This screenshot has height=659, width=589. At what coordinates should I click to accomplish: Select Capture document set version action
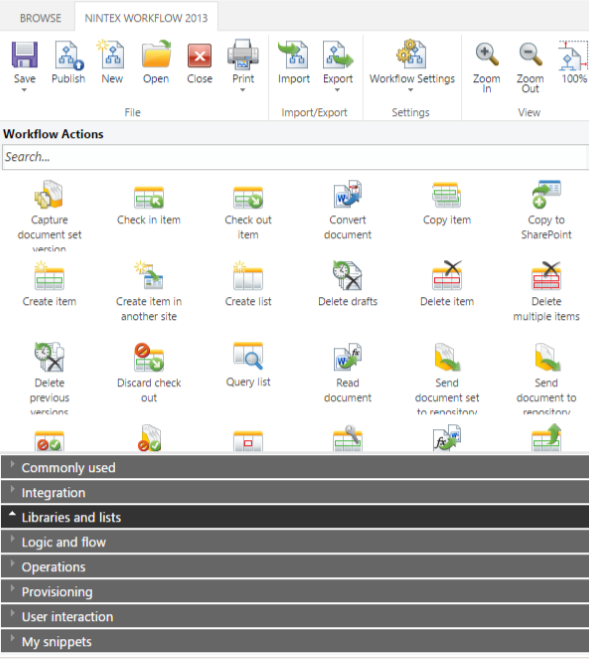pos(49,216)
